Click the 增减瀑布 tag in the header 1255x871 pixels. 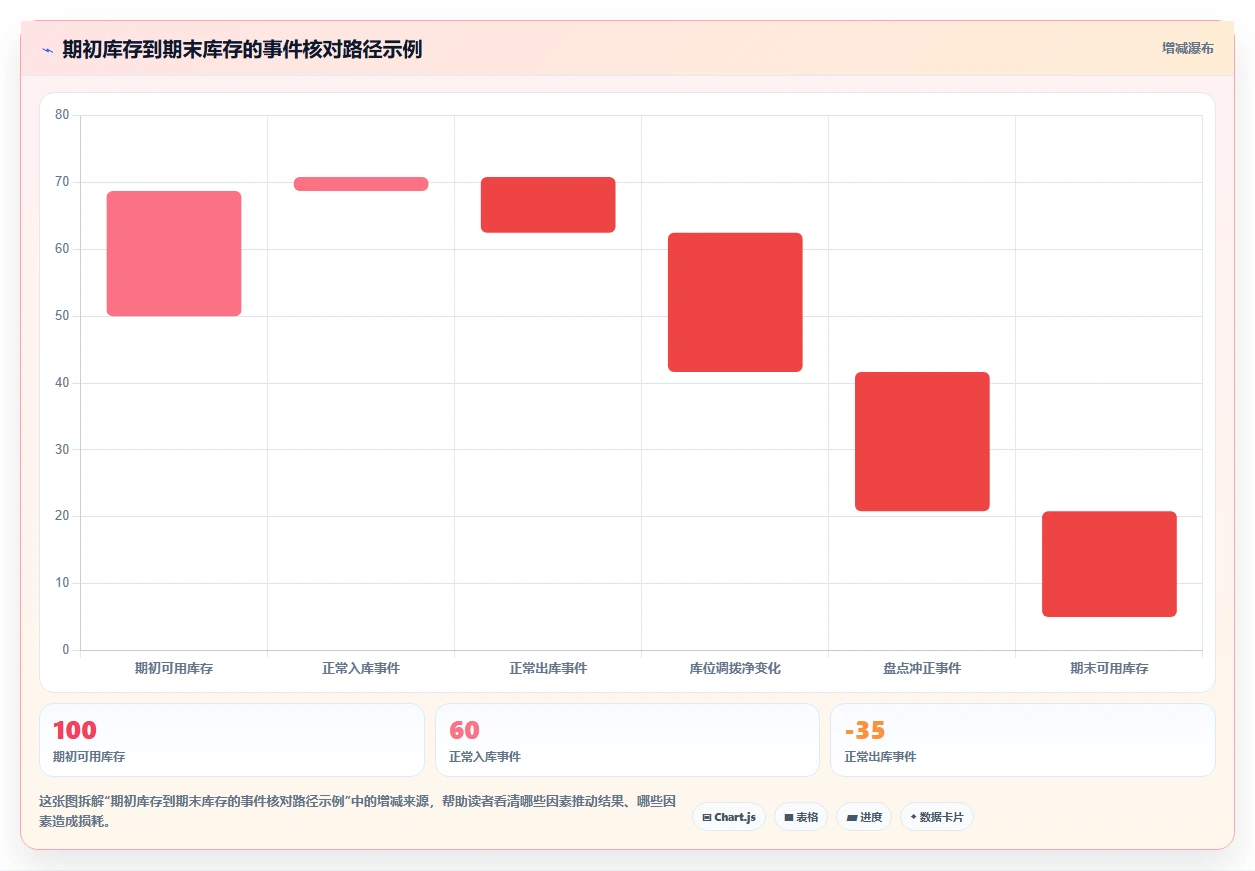tap(1188, 48)
